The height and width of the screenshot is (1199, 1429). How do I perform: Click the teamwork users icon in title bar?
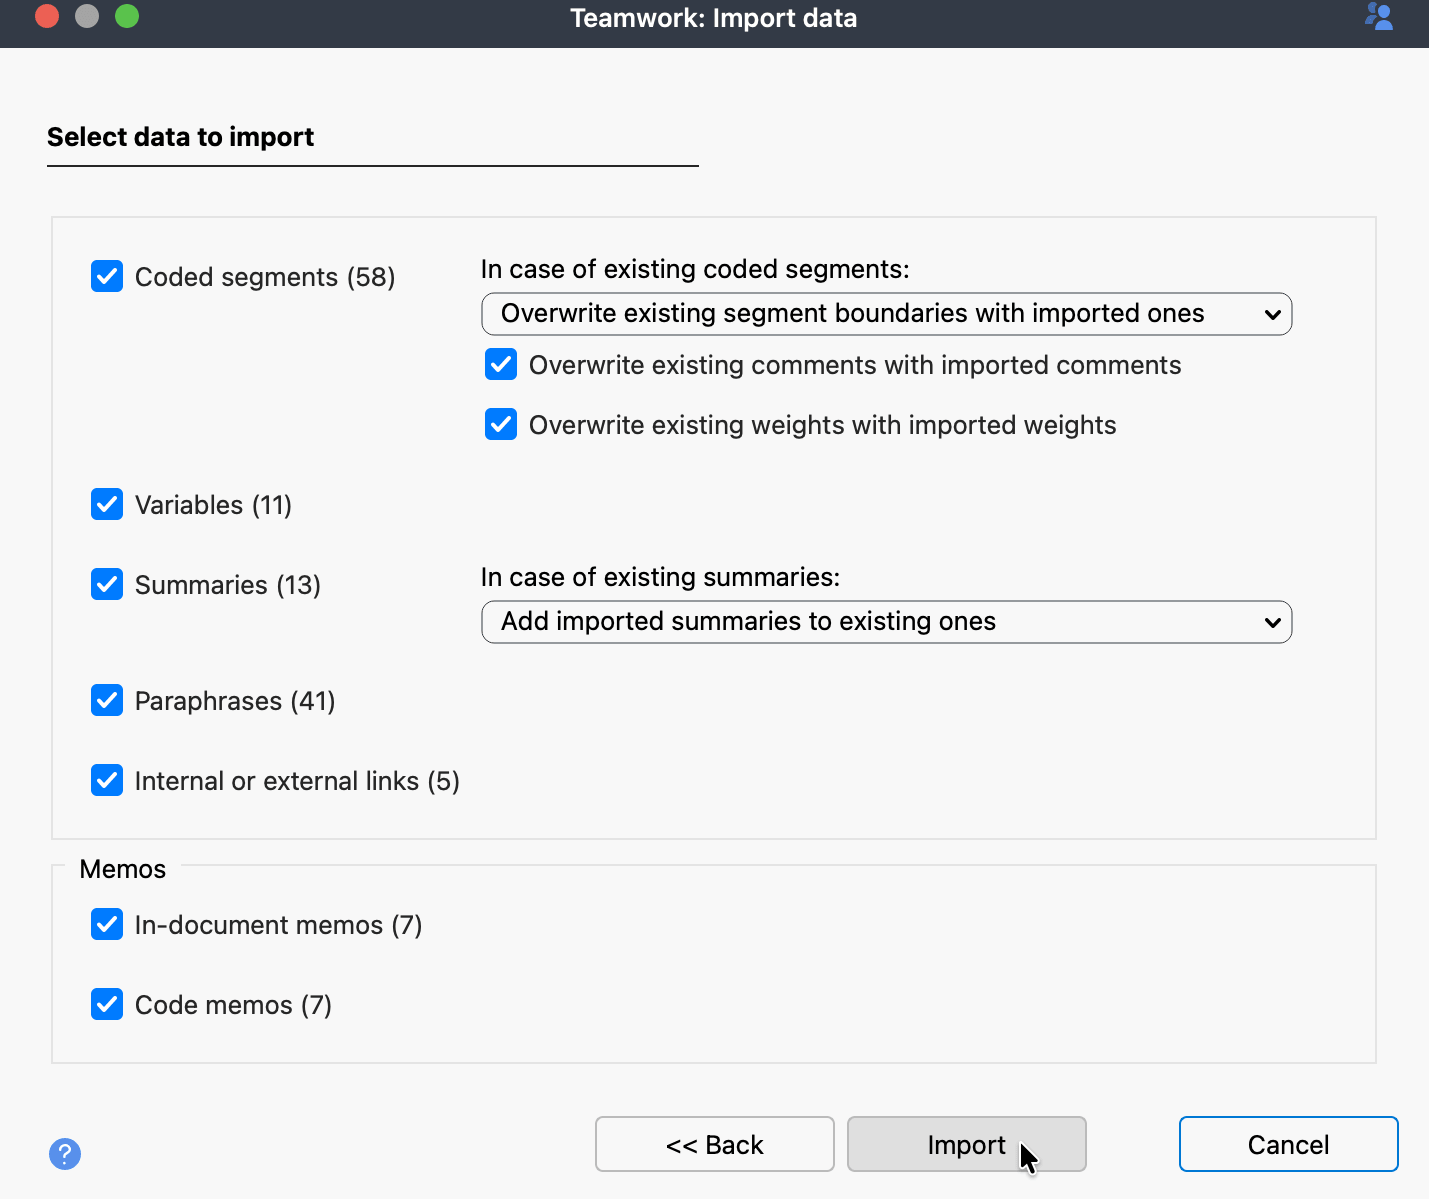pyautogui.click(x=1379, y=16)
